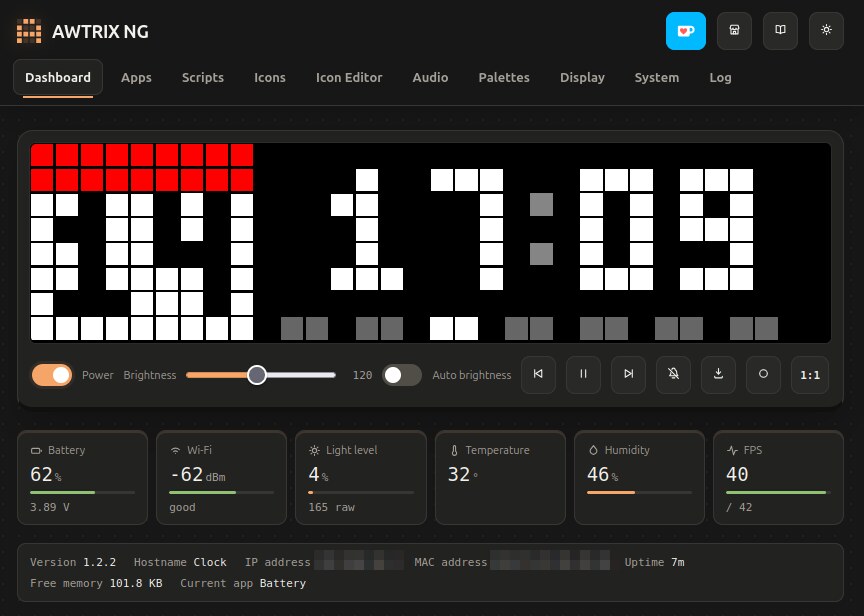This screenshot has height=616, width=864.
Task: Skip to the next app
Action: point(628,375)
